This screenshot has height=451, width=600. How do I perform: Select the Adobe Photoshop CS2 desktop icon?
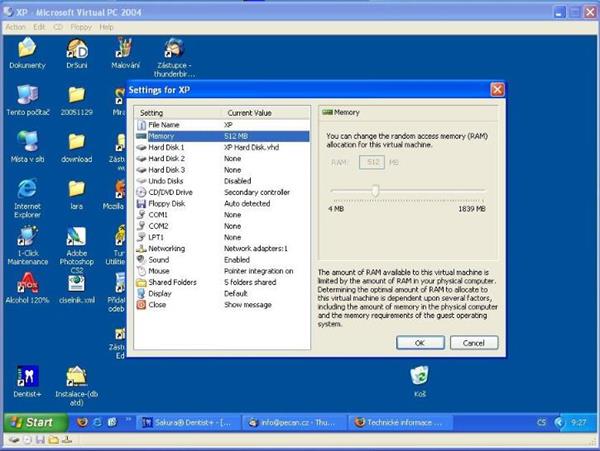(77, 250)
